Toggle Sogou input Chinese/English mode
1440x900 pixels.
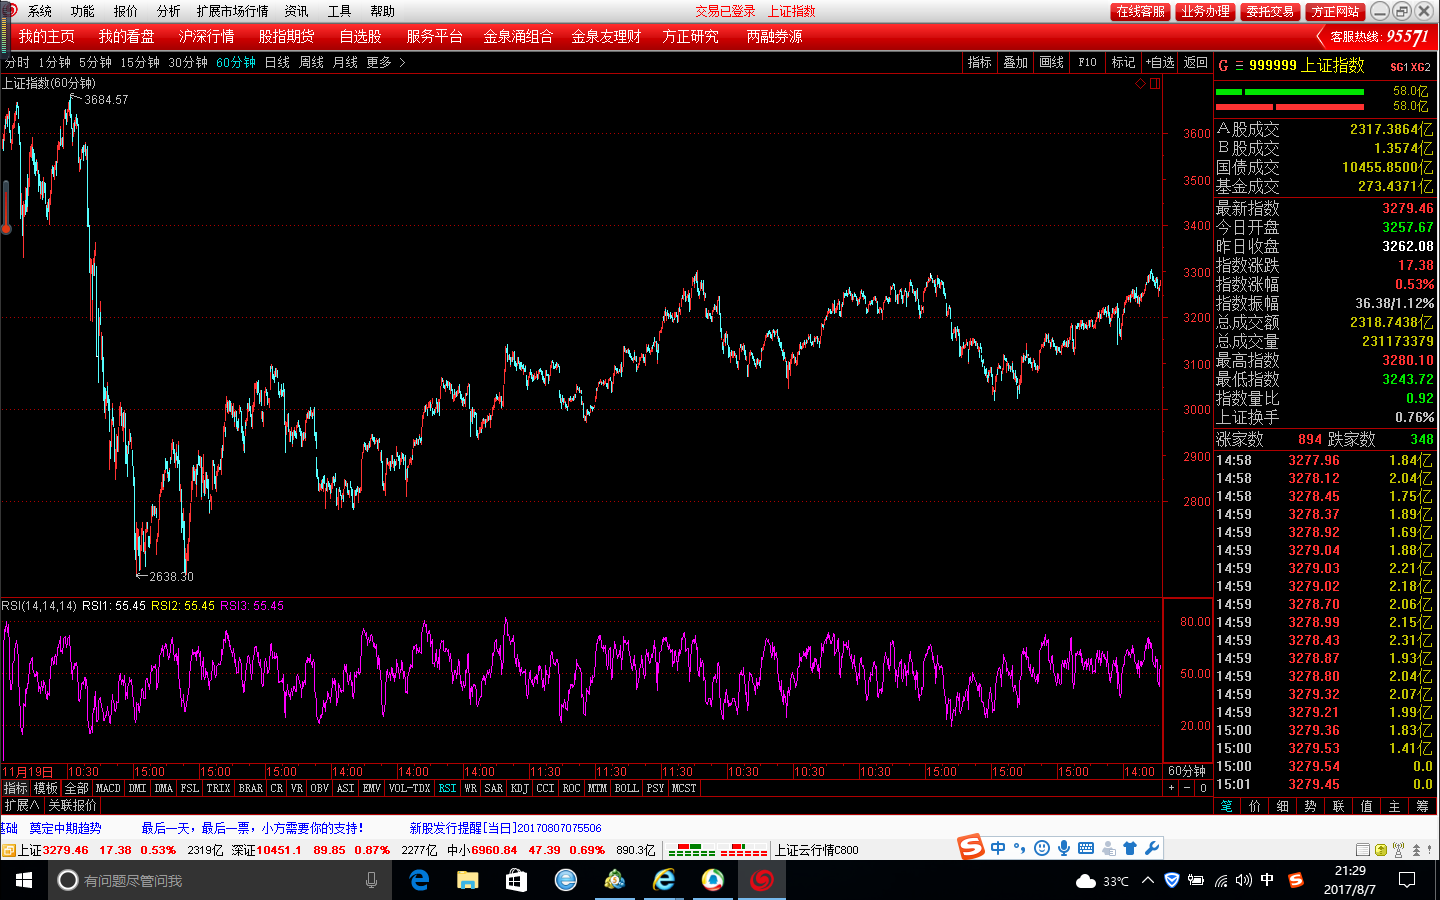tap(998, 848)
